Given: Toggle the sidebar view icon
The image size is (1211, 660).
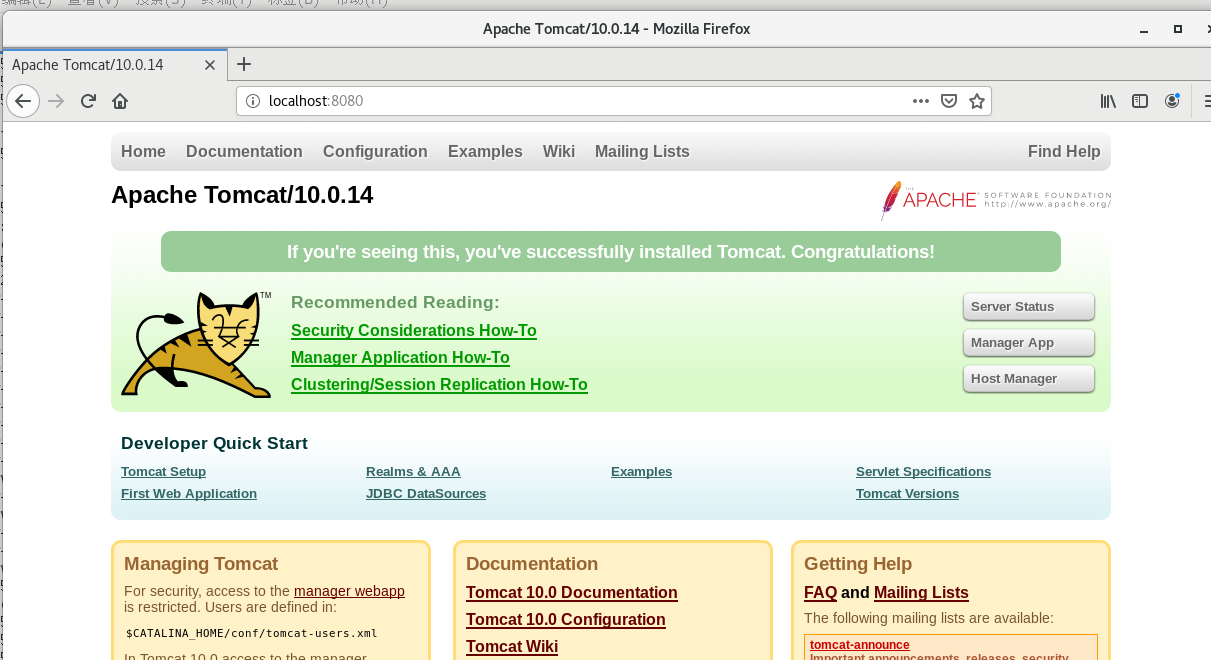Looking at the screenshot, I should [1140, 101].
